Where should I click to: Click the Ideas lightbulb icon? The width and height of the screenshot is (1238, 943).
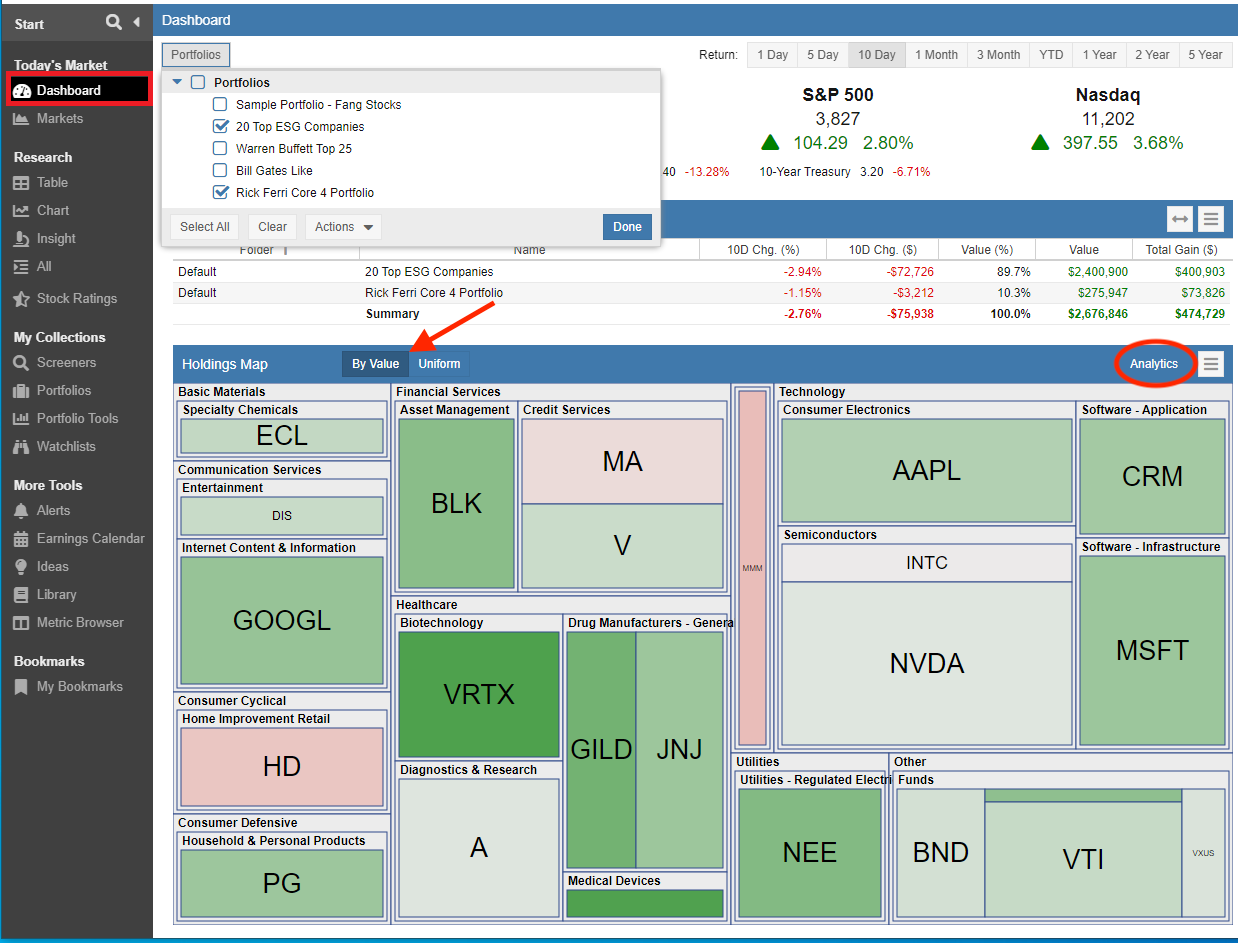point(21,567)
